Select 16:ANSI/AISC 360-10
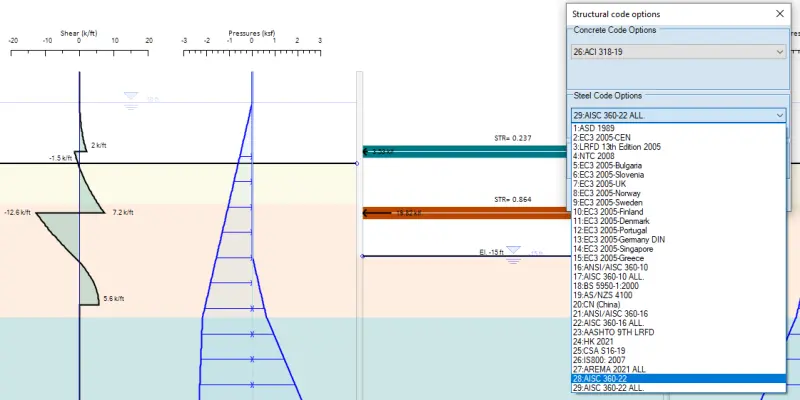Viewport: 800px width, 400px height. pyautogui.click(x=678, y=267)
